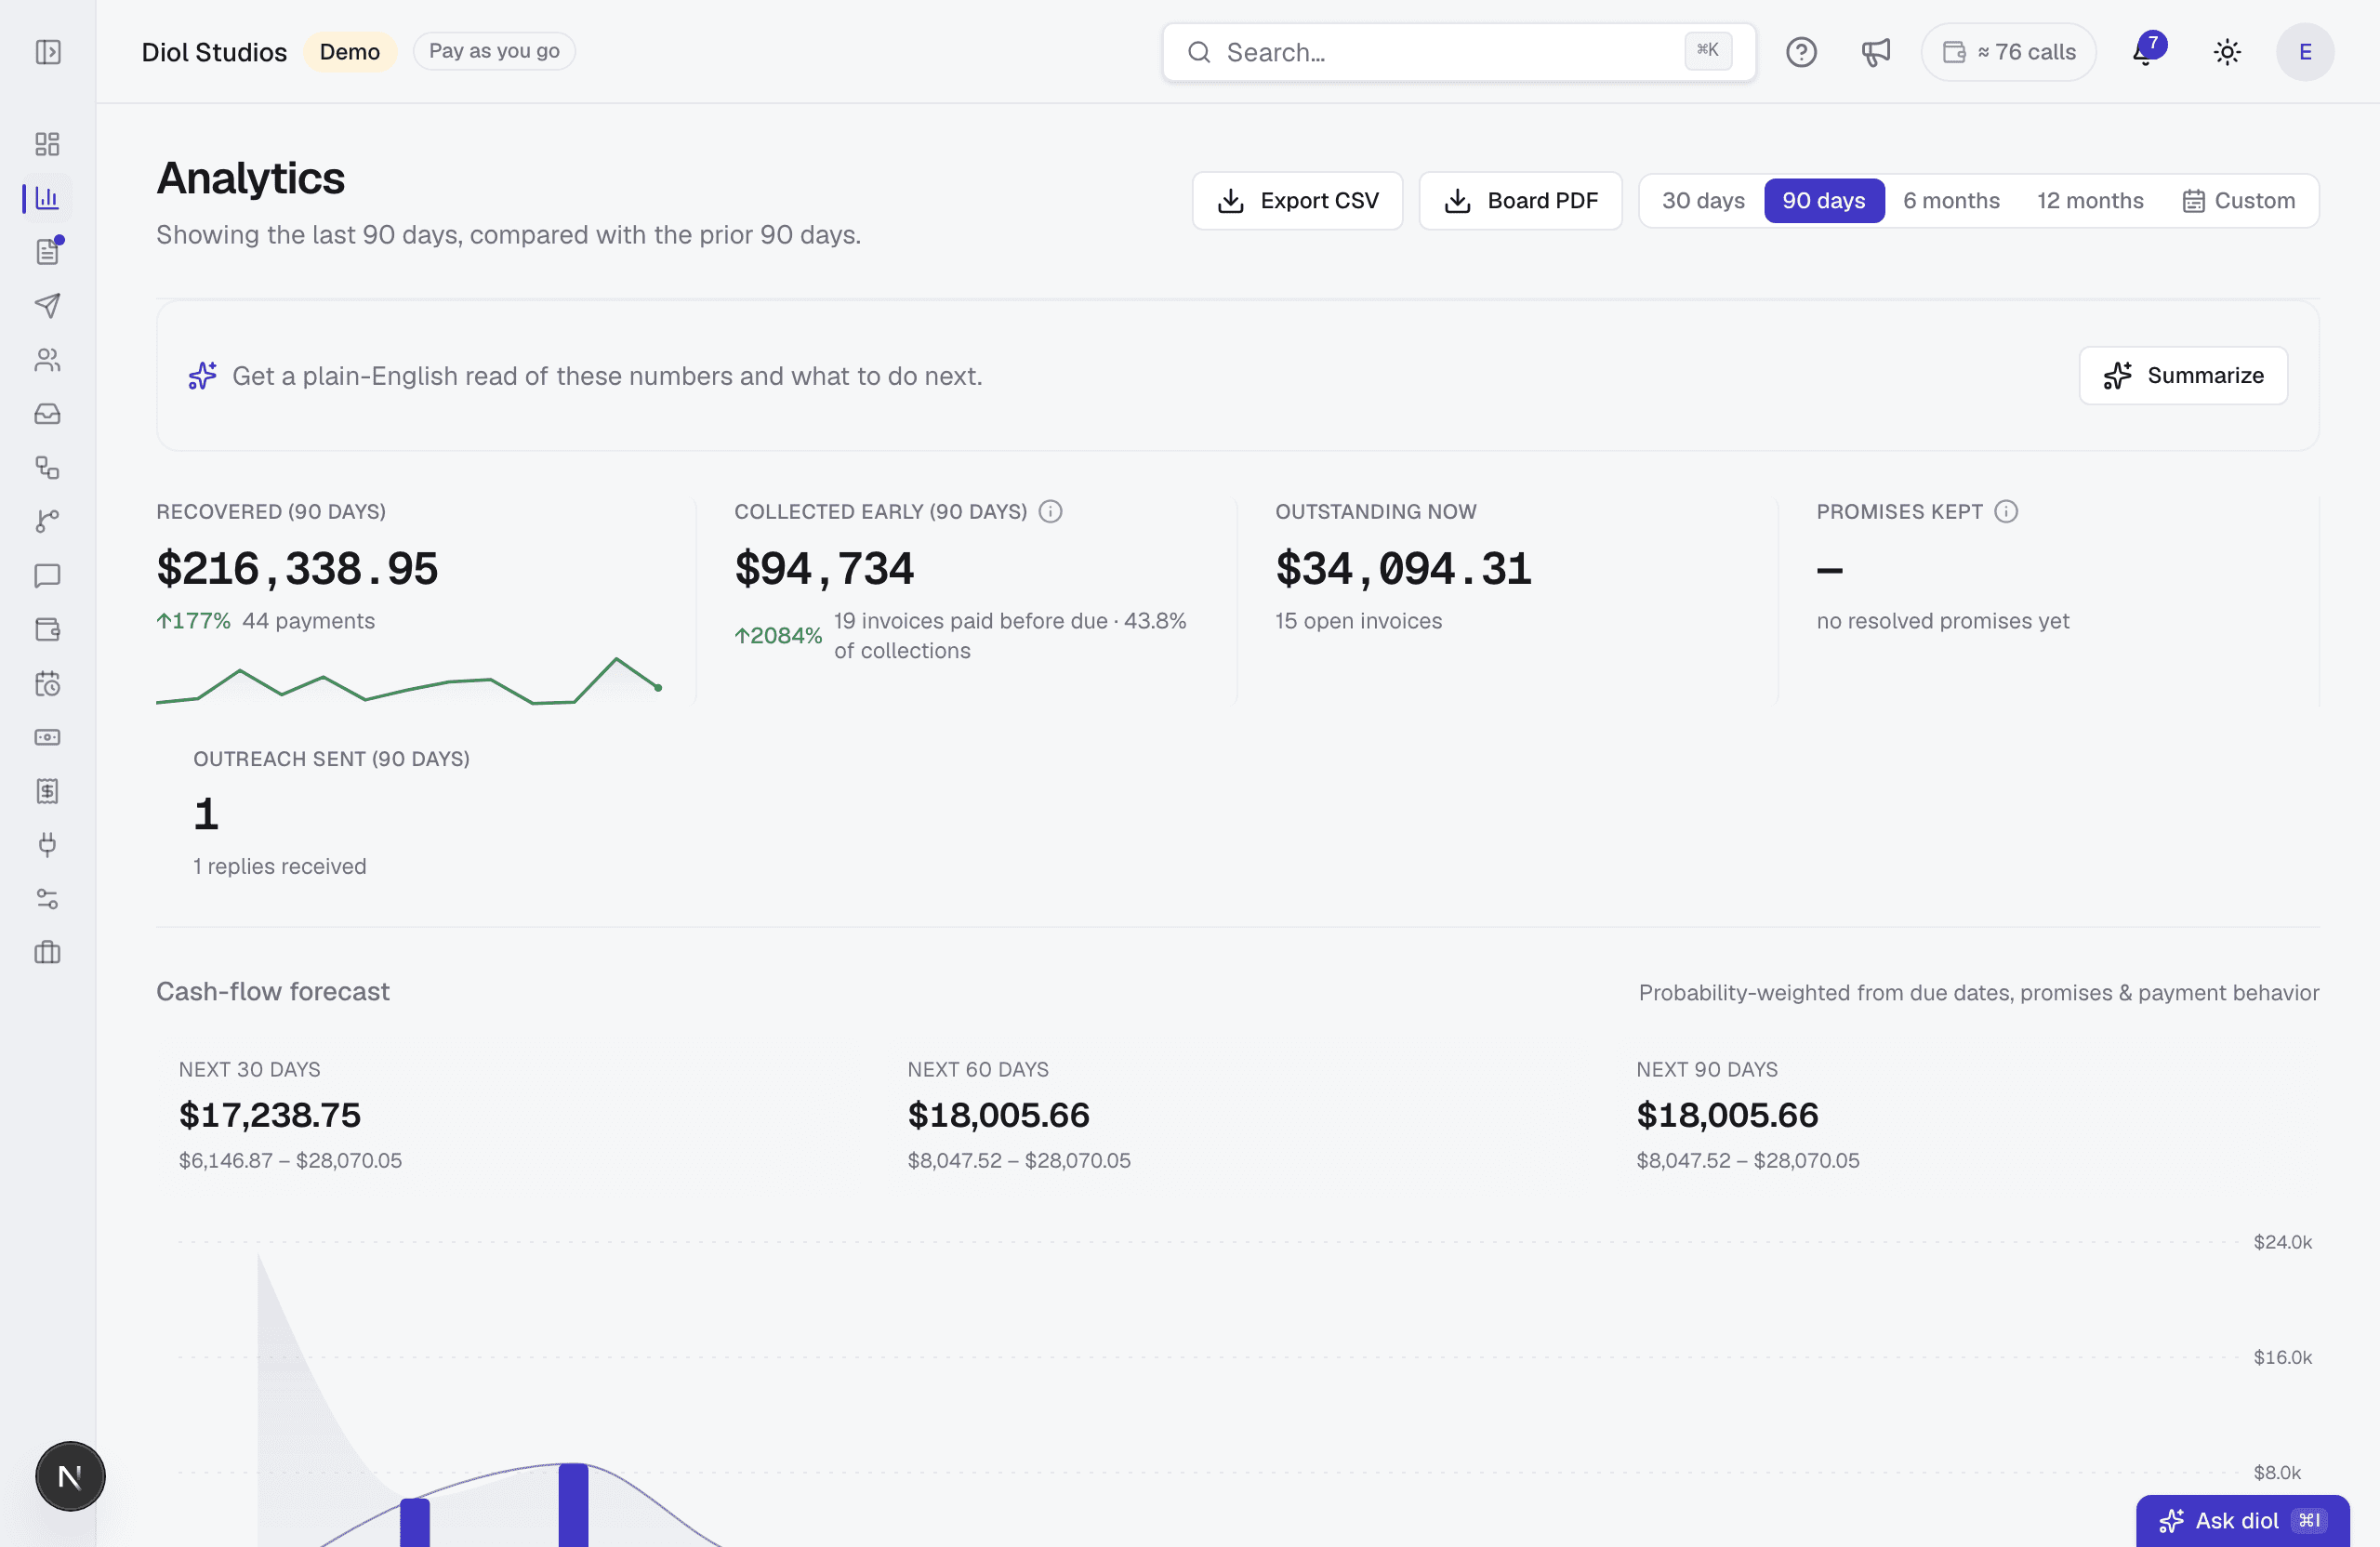The image size is (2380, 1547).
Task: Click the Next 60 Days label
Action: 978,1069
